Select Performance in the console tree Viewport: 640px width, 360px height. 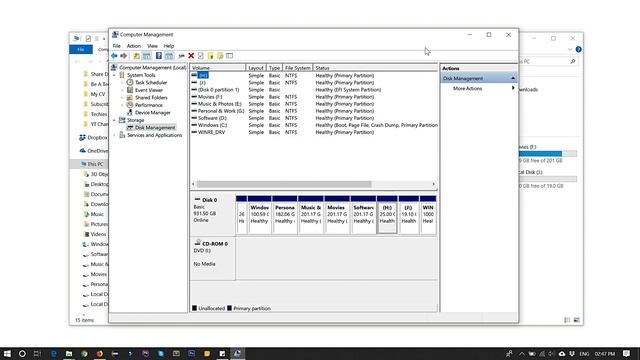(x=149, y=105)
